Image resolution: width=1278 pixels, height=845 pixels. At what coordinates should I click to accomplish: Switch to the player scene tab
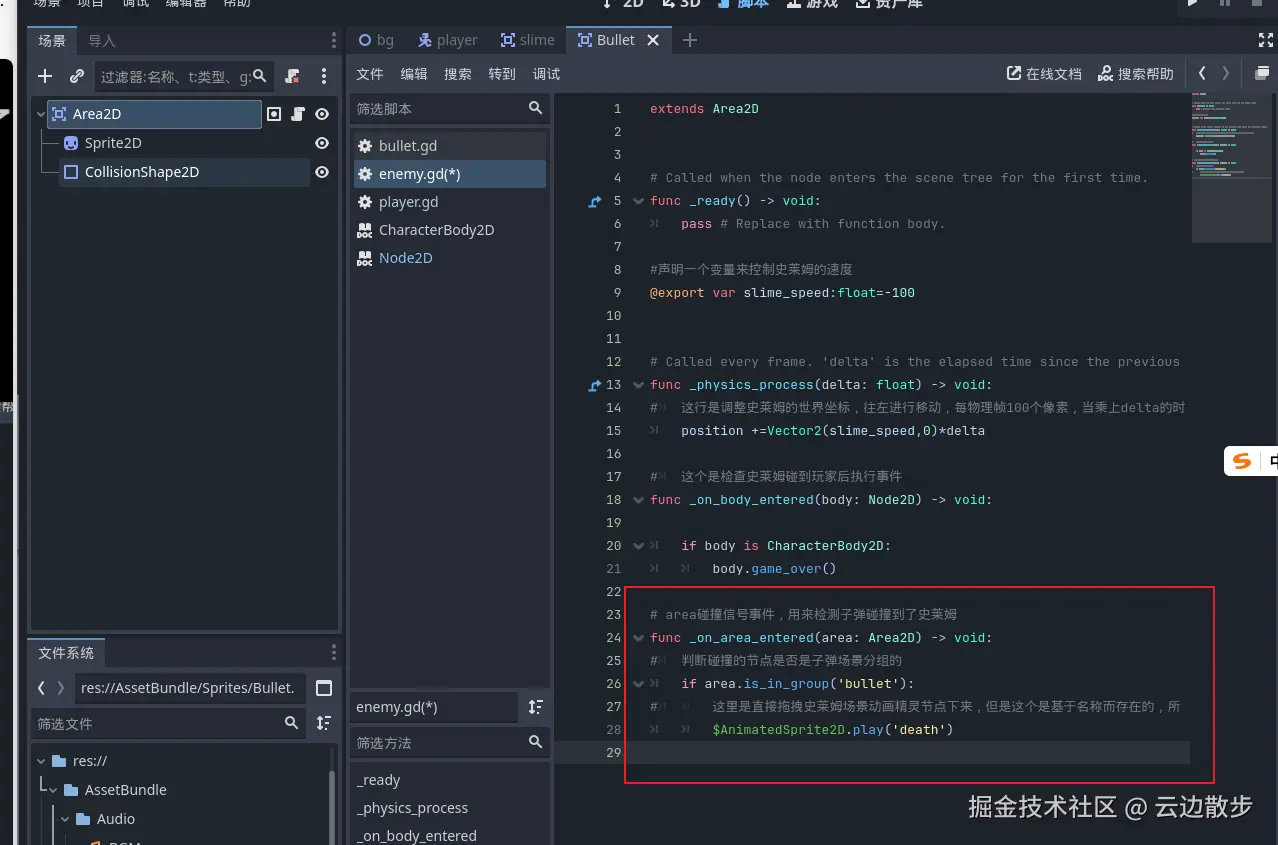pyautogui.click(x=447, y=40)
